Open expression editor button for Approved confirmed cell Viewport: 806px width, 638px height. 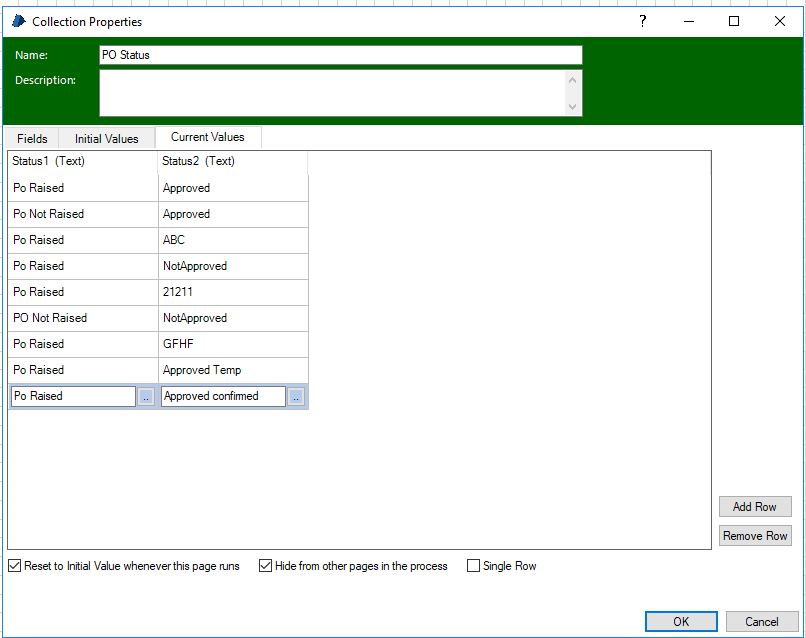[x=296, y=397]
